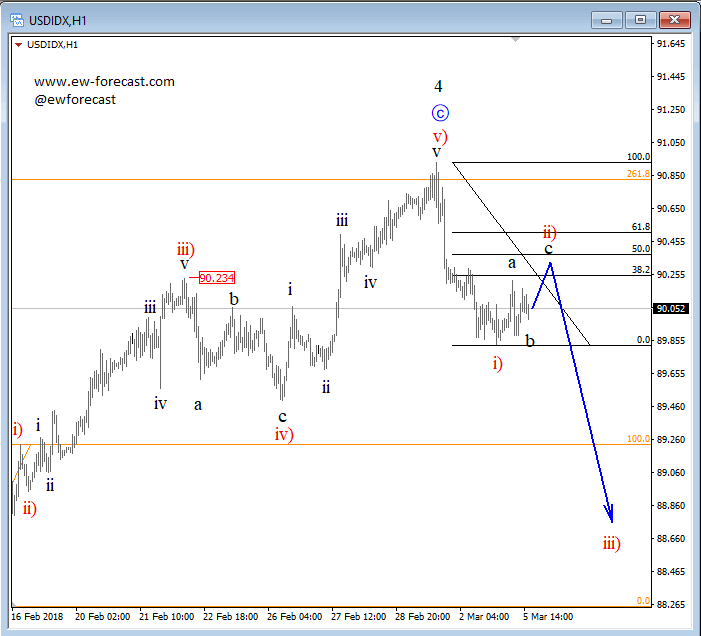Click the 26 Feb 04:00 time axis label
701x636 pixels.
coord(294,617)
